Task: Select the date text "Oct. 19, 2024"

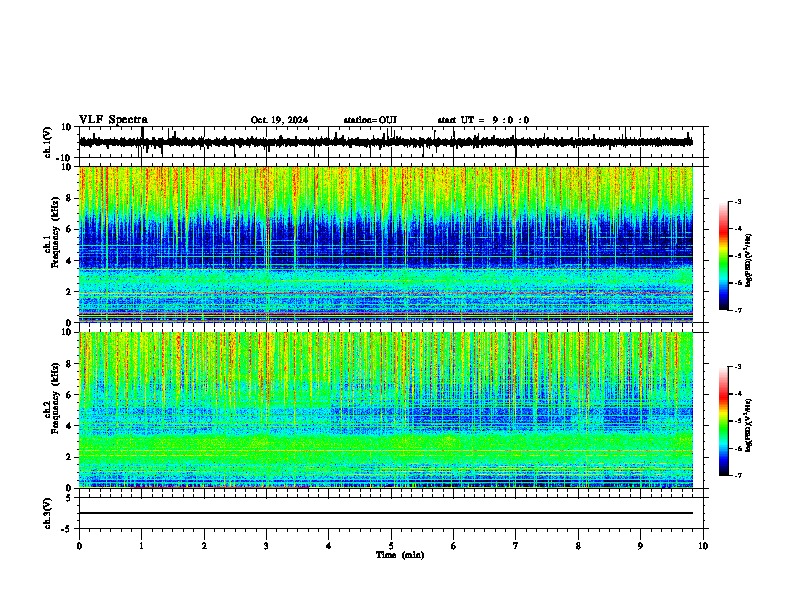Action: point(279,120)
